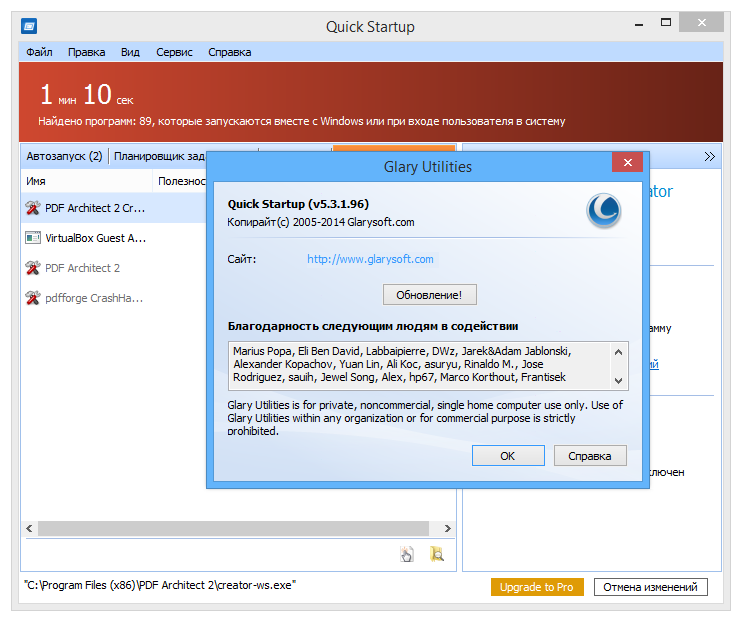Select the grayed PDF Architect 2 entry
Screen dimensions: 748x622
pyautogui.click(x=82, y=268)
